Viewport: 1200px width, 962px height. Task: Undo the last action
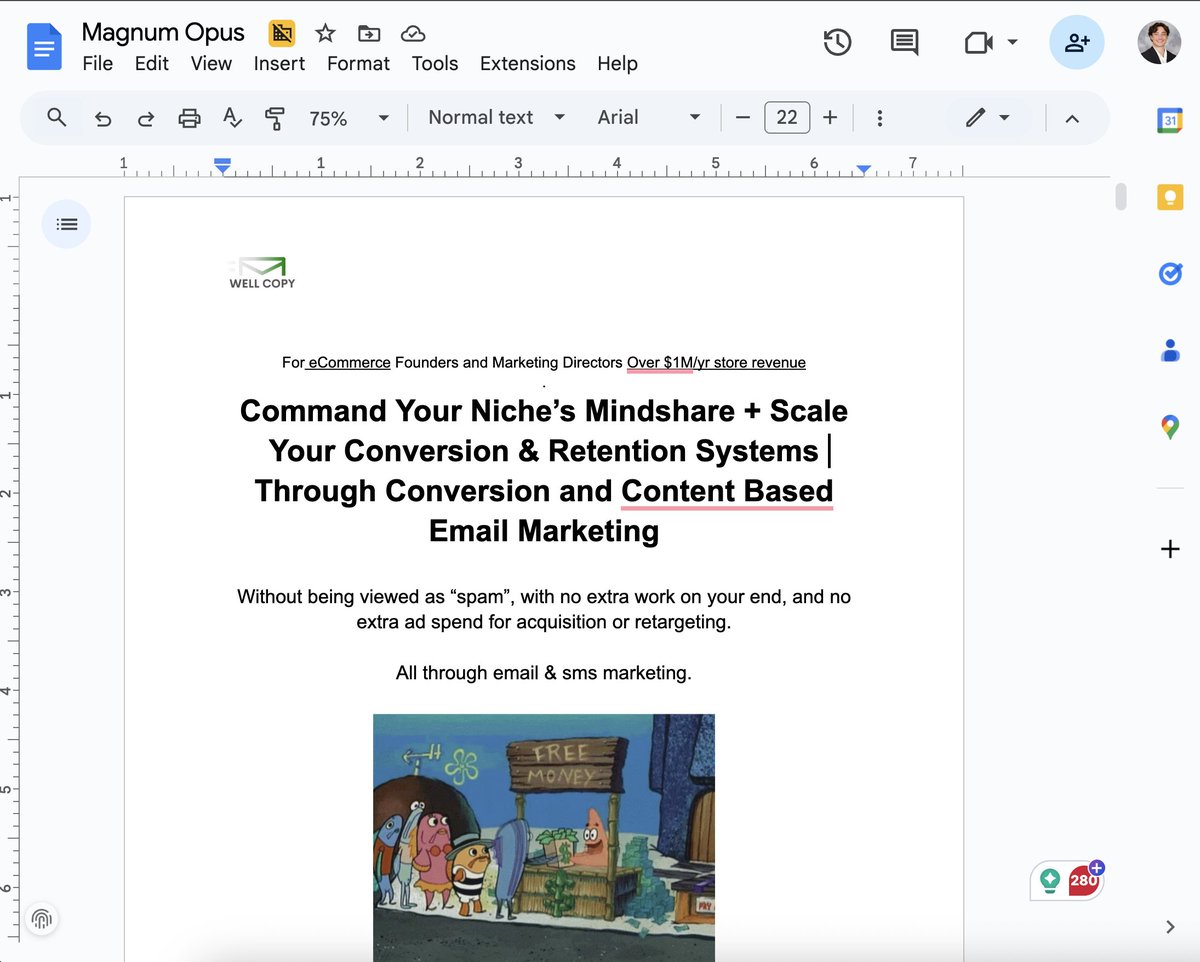tap(103, 118)
